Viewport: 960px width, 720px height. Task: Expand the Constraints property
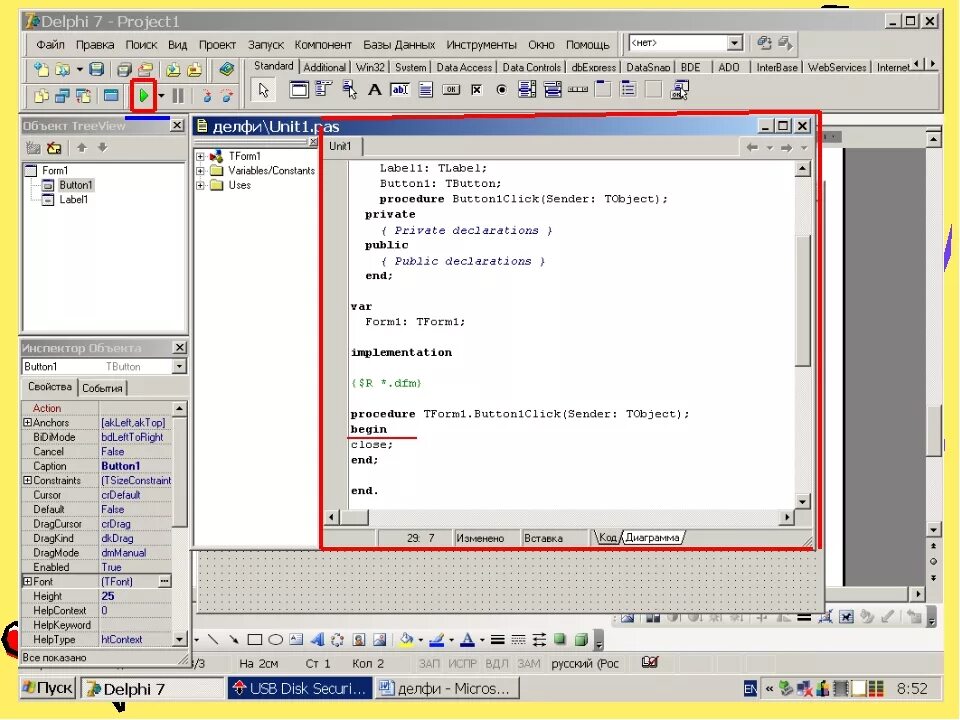(28, 481)
